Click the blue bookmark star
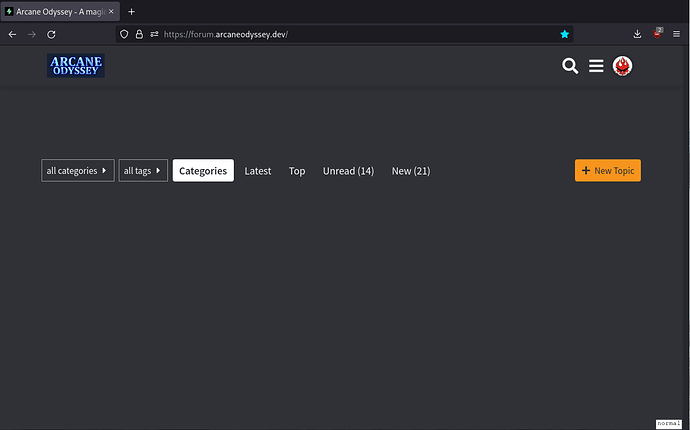The image size is (690, 430). coord(565,34)
